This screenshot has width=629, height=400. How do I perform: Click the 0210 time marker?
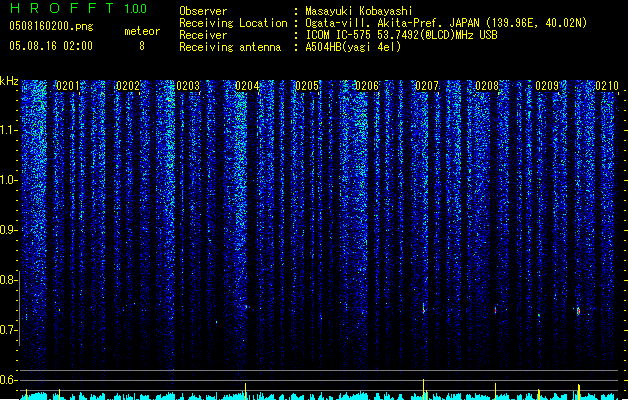coord(607,86)
